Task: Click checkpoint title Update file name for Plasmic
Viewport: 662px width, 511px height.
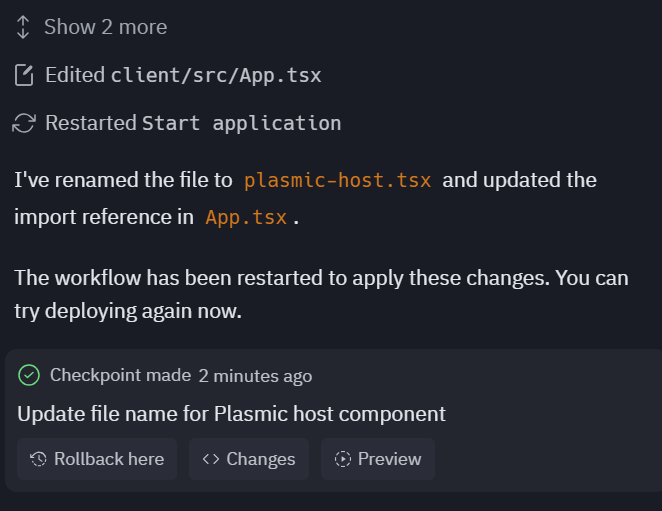Action: point(231,413)
